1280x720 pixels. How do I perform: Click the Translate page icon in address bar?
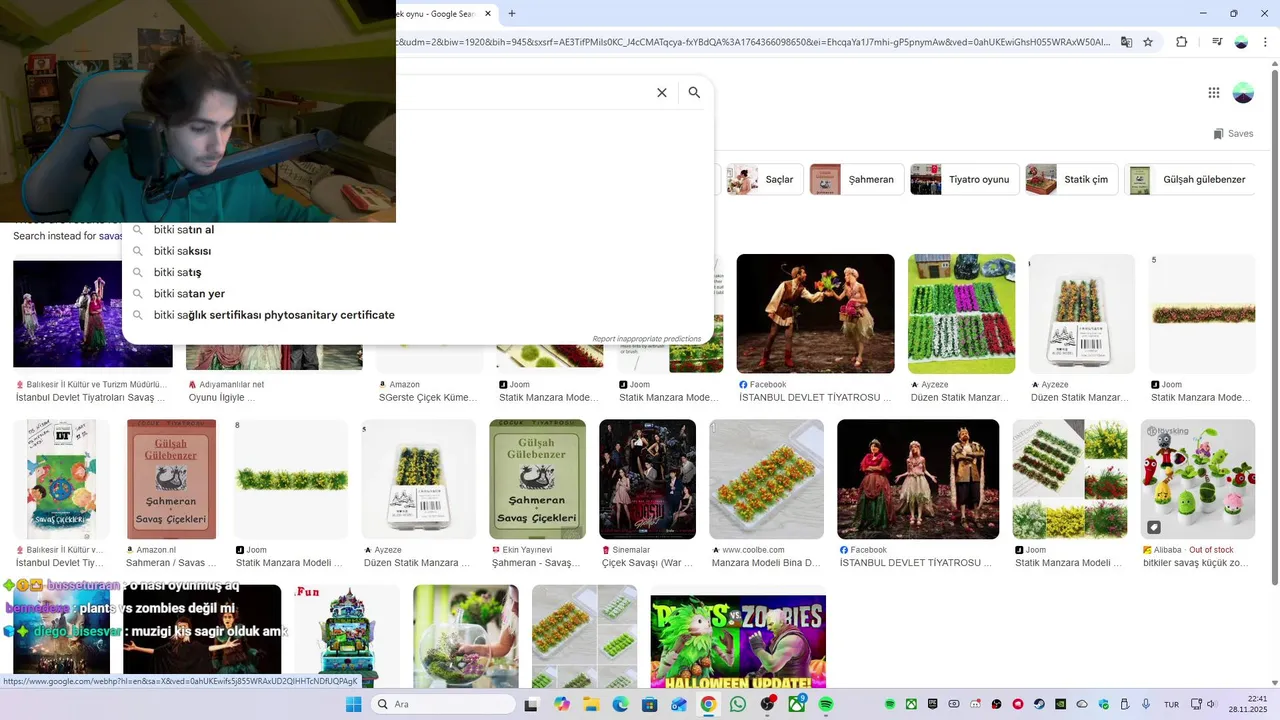(1126, 42)
